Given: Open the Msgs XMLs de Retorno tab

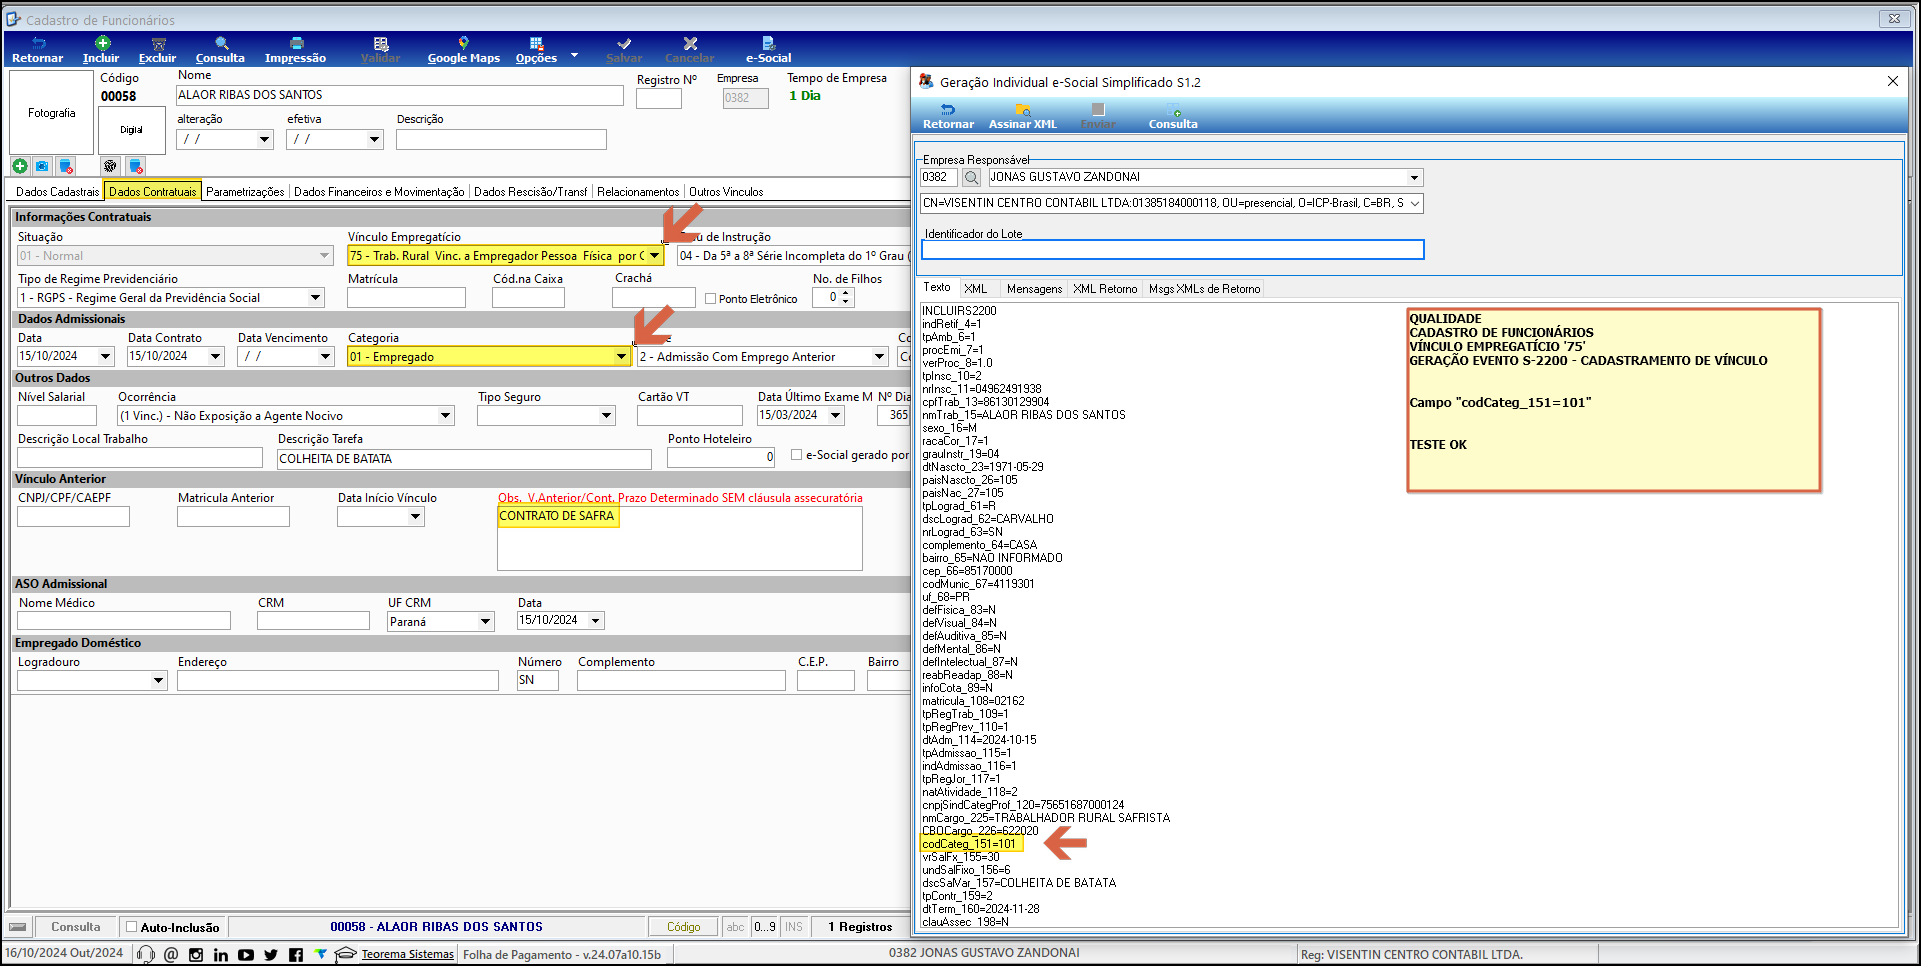Looking at the screenshot, I should click(1204, 289).
